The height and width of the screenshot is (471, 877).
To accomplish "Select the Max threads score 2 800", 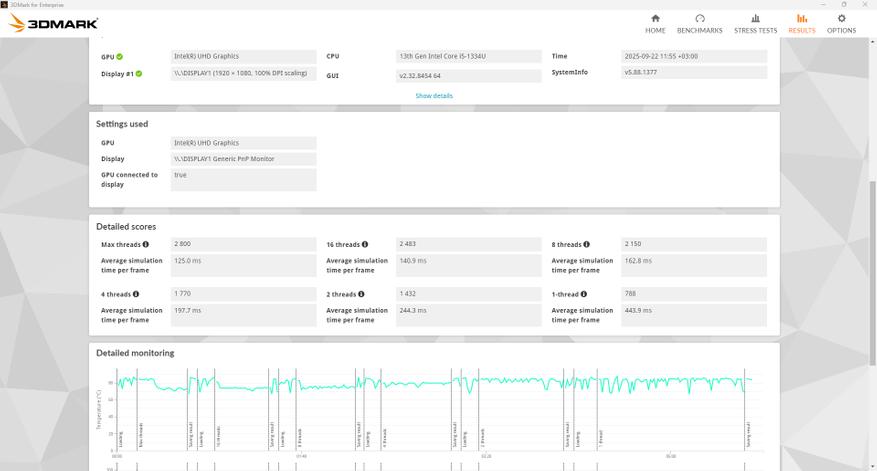I will (243, 244).
